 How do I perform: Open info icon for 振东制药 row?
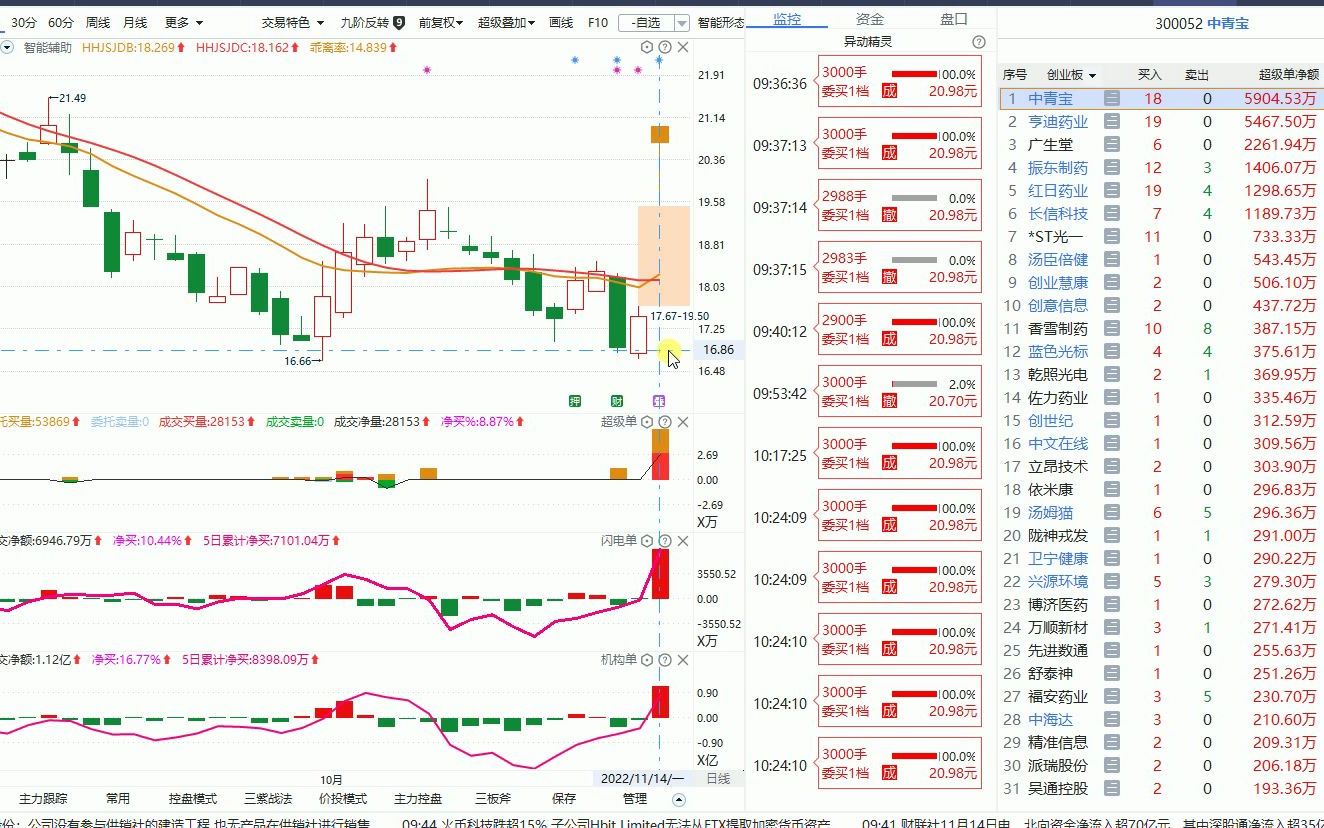[x=1112, y=167]
